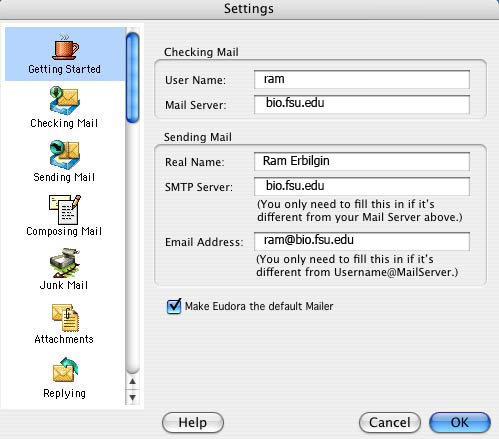Open the Junk Mail settings icon
The height and width of the screenshot is (439, 499).
pyautogui.click(x=64, y=263)
